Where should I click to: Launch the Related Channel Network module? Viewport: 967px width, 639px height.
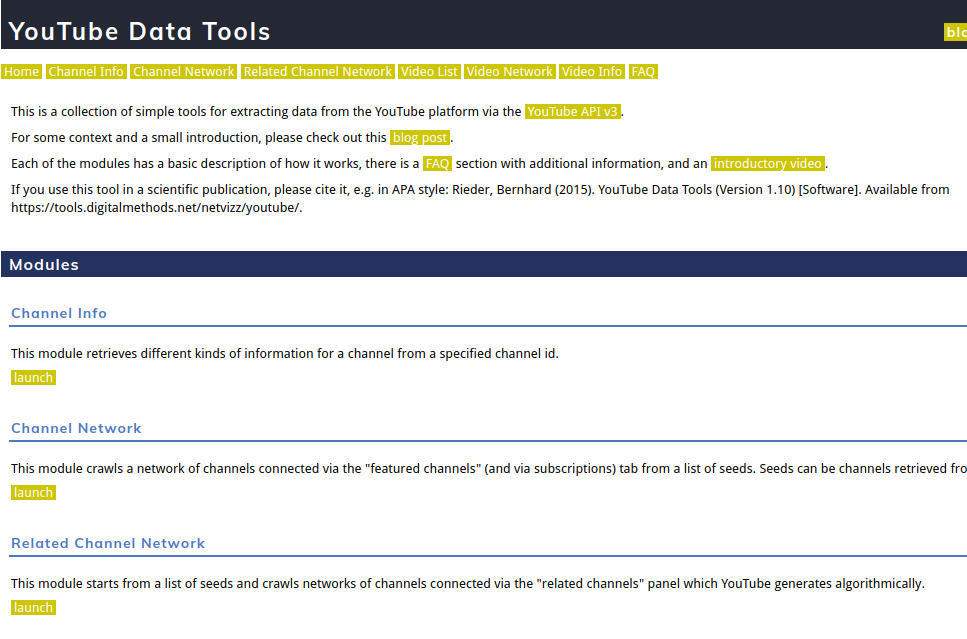click(33, 608)
